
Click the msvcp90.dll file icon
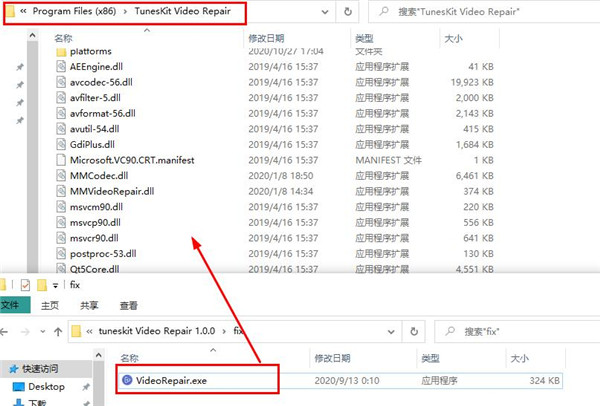tap(61, 222)
